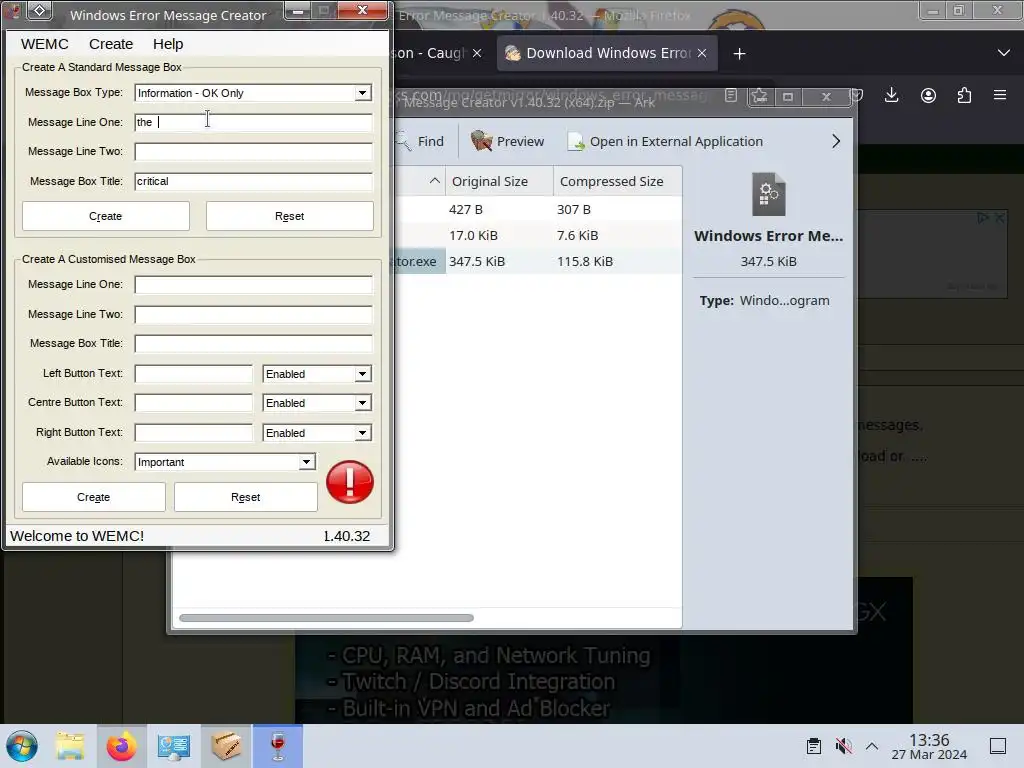Click the show desktop button in tray

click(x=998, y=746)
